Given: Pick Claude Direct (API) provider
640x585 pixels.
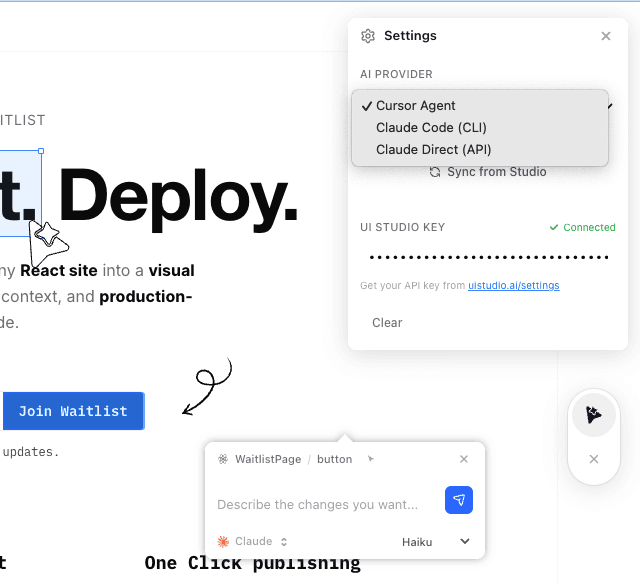Looking at the screenshot, I should click(433, 150).
